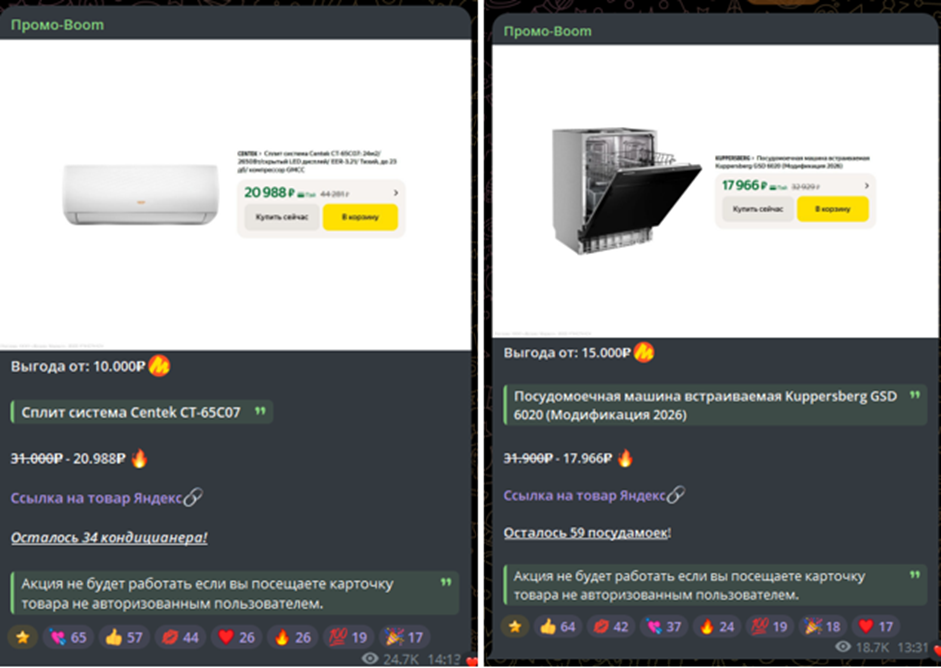Tap the kiss-lips reaction with count 44
This screenshot has height=668, width=941.
[181, 637]
